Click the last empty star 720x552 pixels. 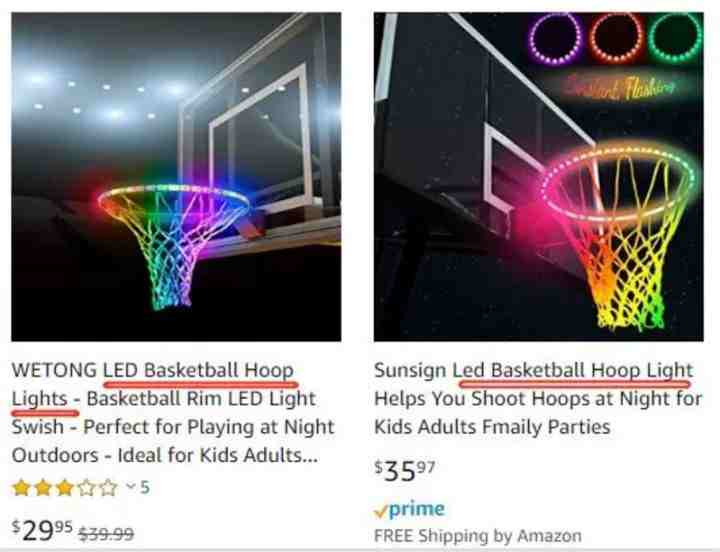click(109, 488)
